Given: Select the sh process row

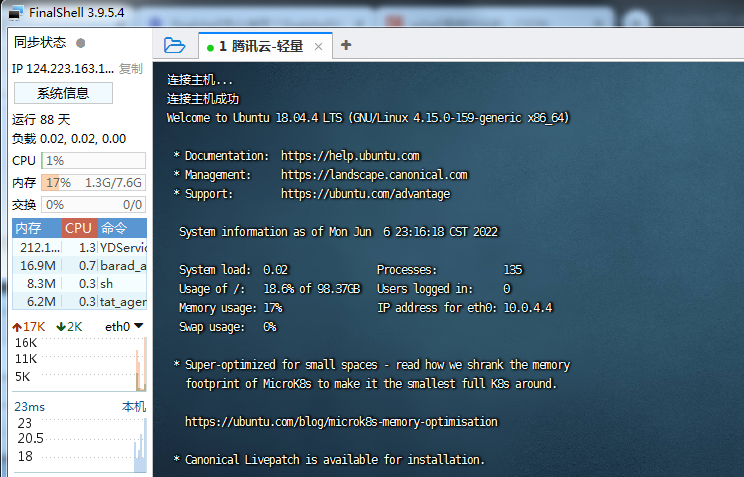Looking at the screenshot, I should (x=79, y=283).
